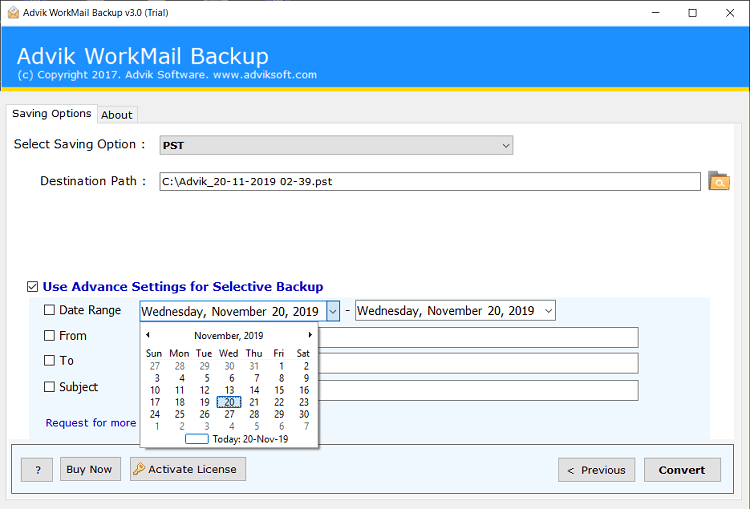Image resolution: width=750 pixels, height=509 pixels.
Task: Select Today: 20-Nov-19 in calendar
Action: [x=237, y=439]
